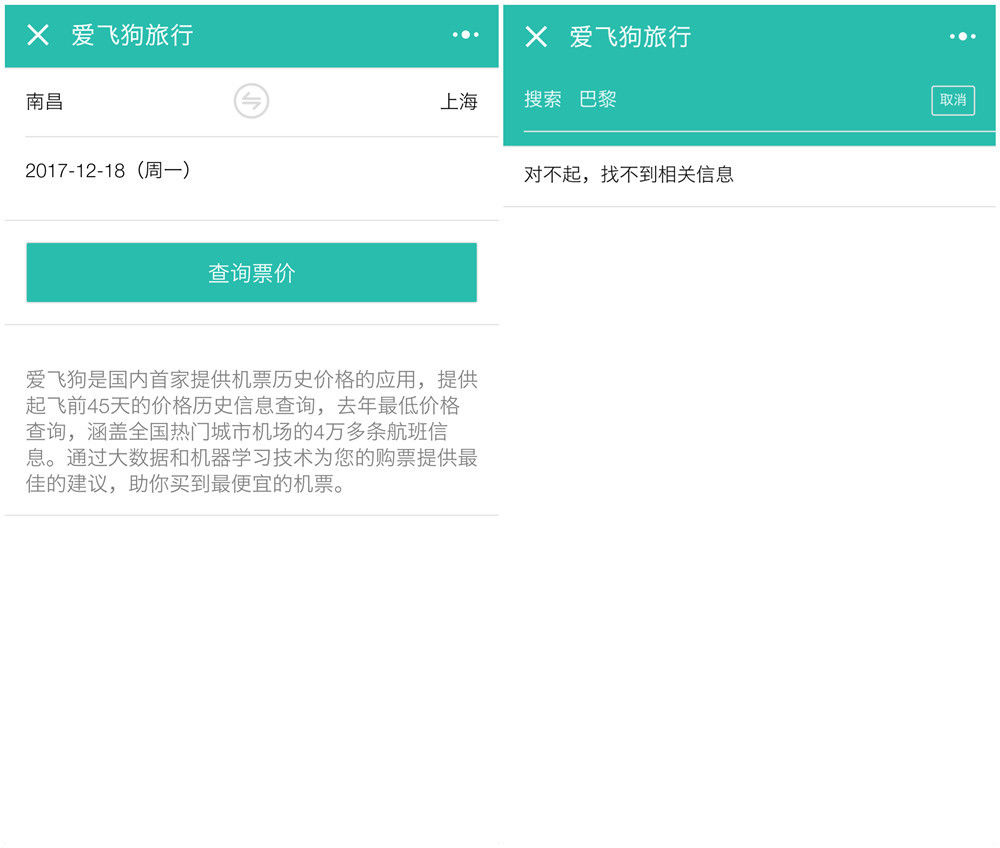
Task: Close the right search screen with X
Action: (536, 37)
